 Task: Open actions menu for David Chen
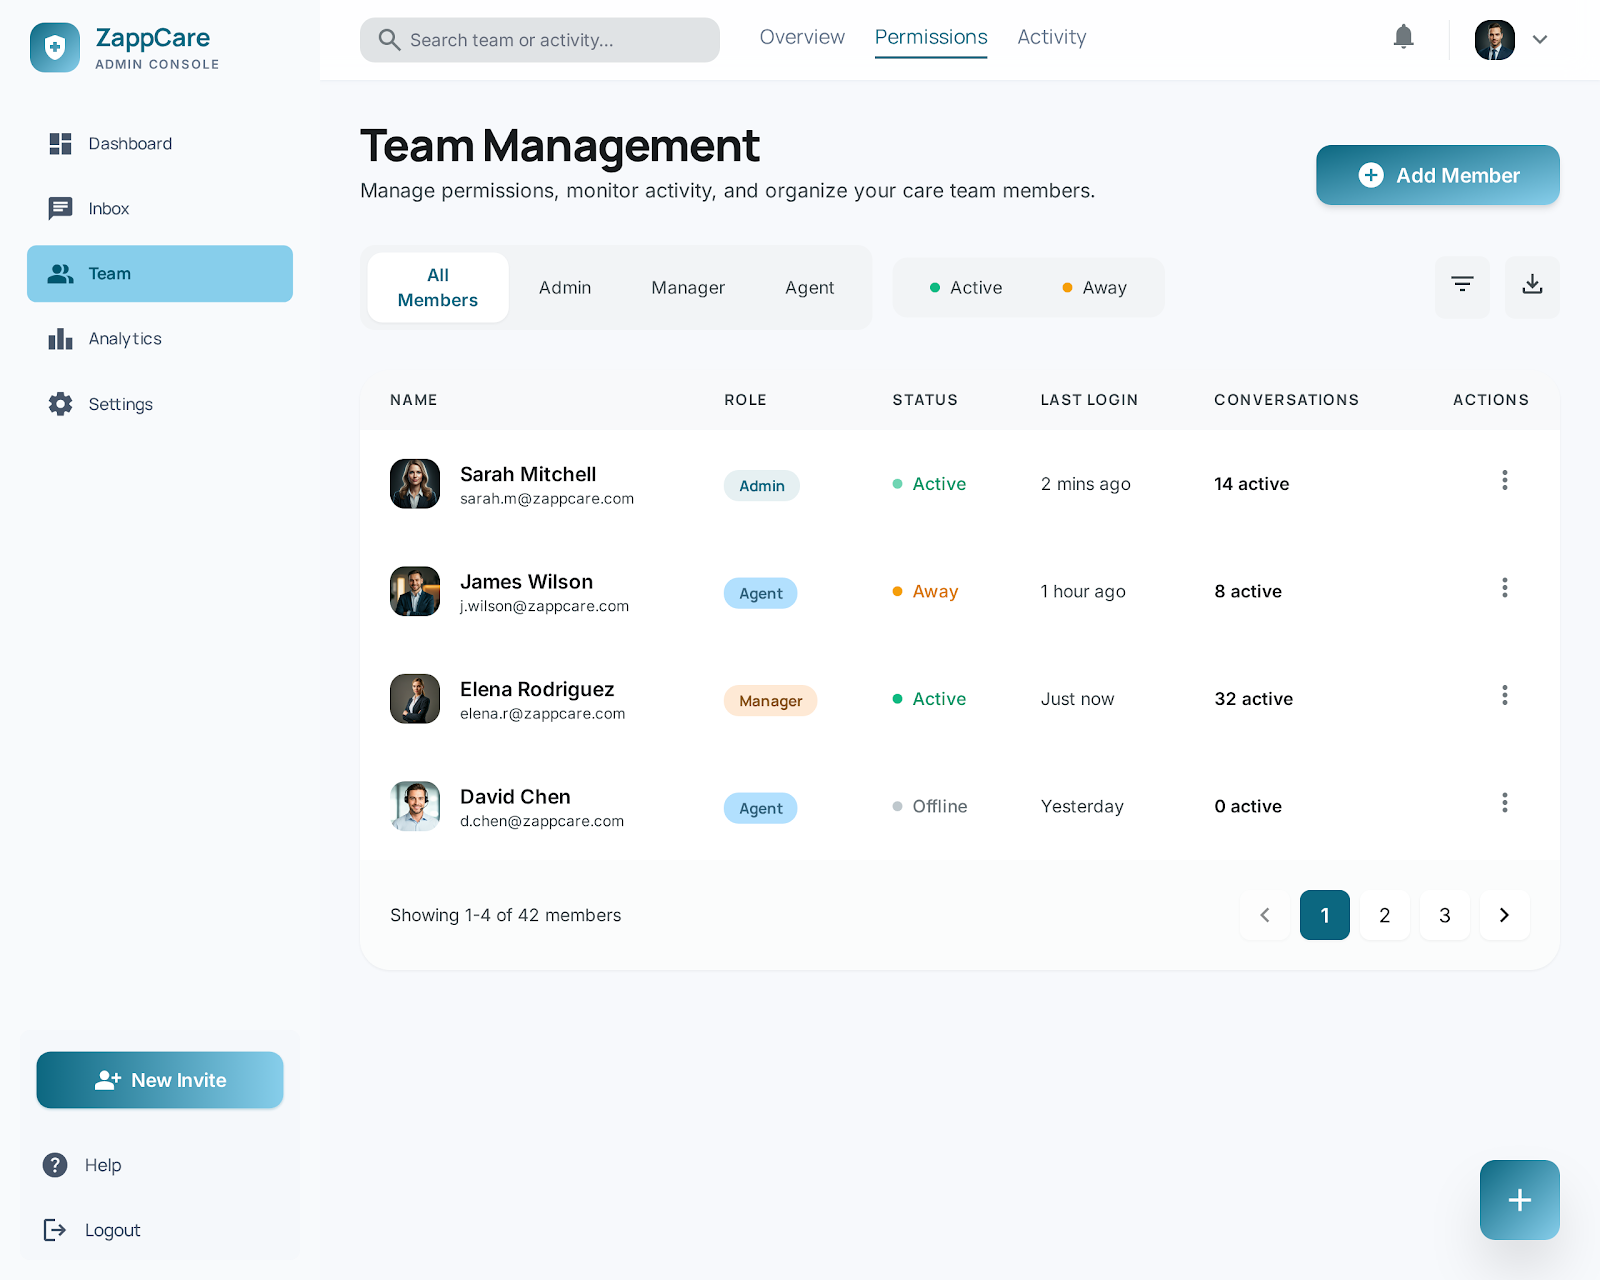pos(1504,803)
